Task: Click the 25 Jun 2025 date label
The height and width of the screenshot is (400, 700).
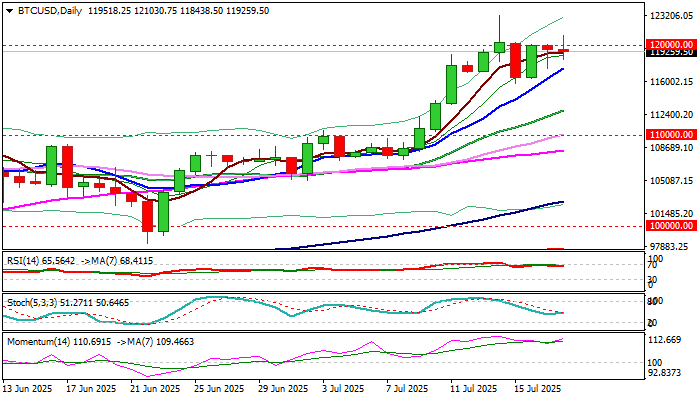Action: coord(220,389)
